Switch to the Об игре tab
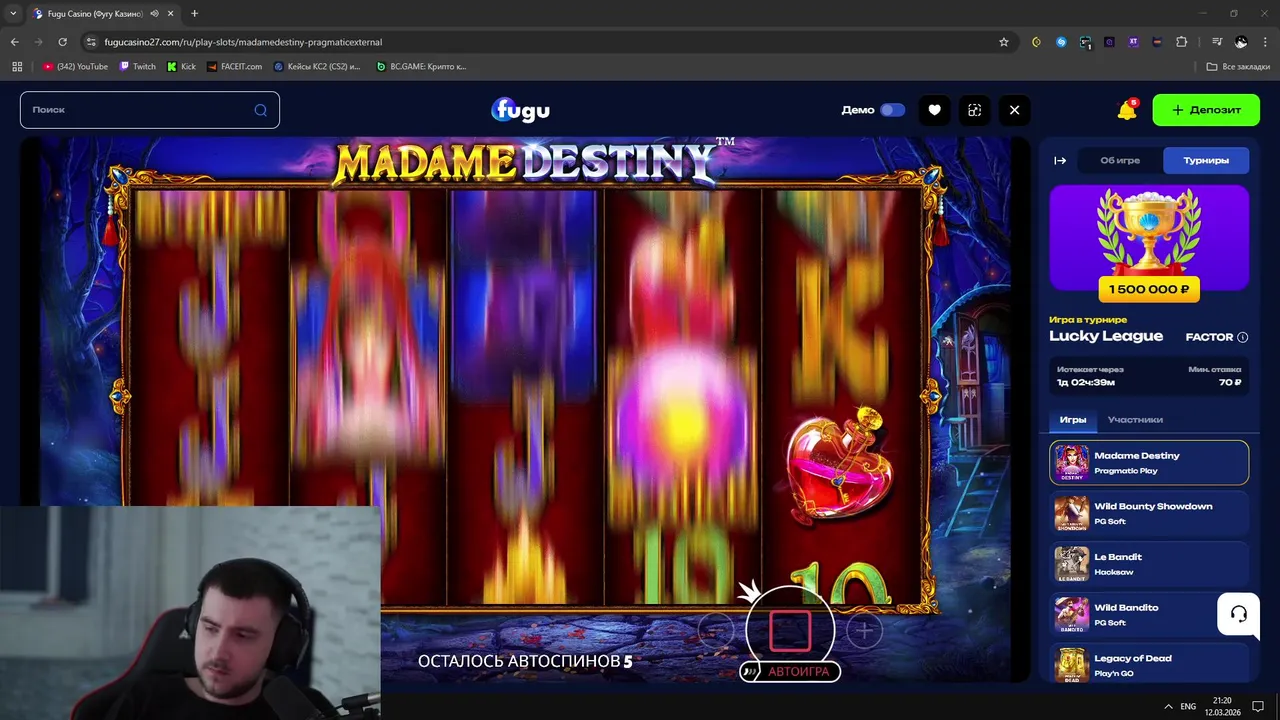Screen dimensions: 1280x720 tap(1120, 160)
